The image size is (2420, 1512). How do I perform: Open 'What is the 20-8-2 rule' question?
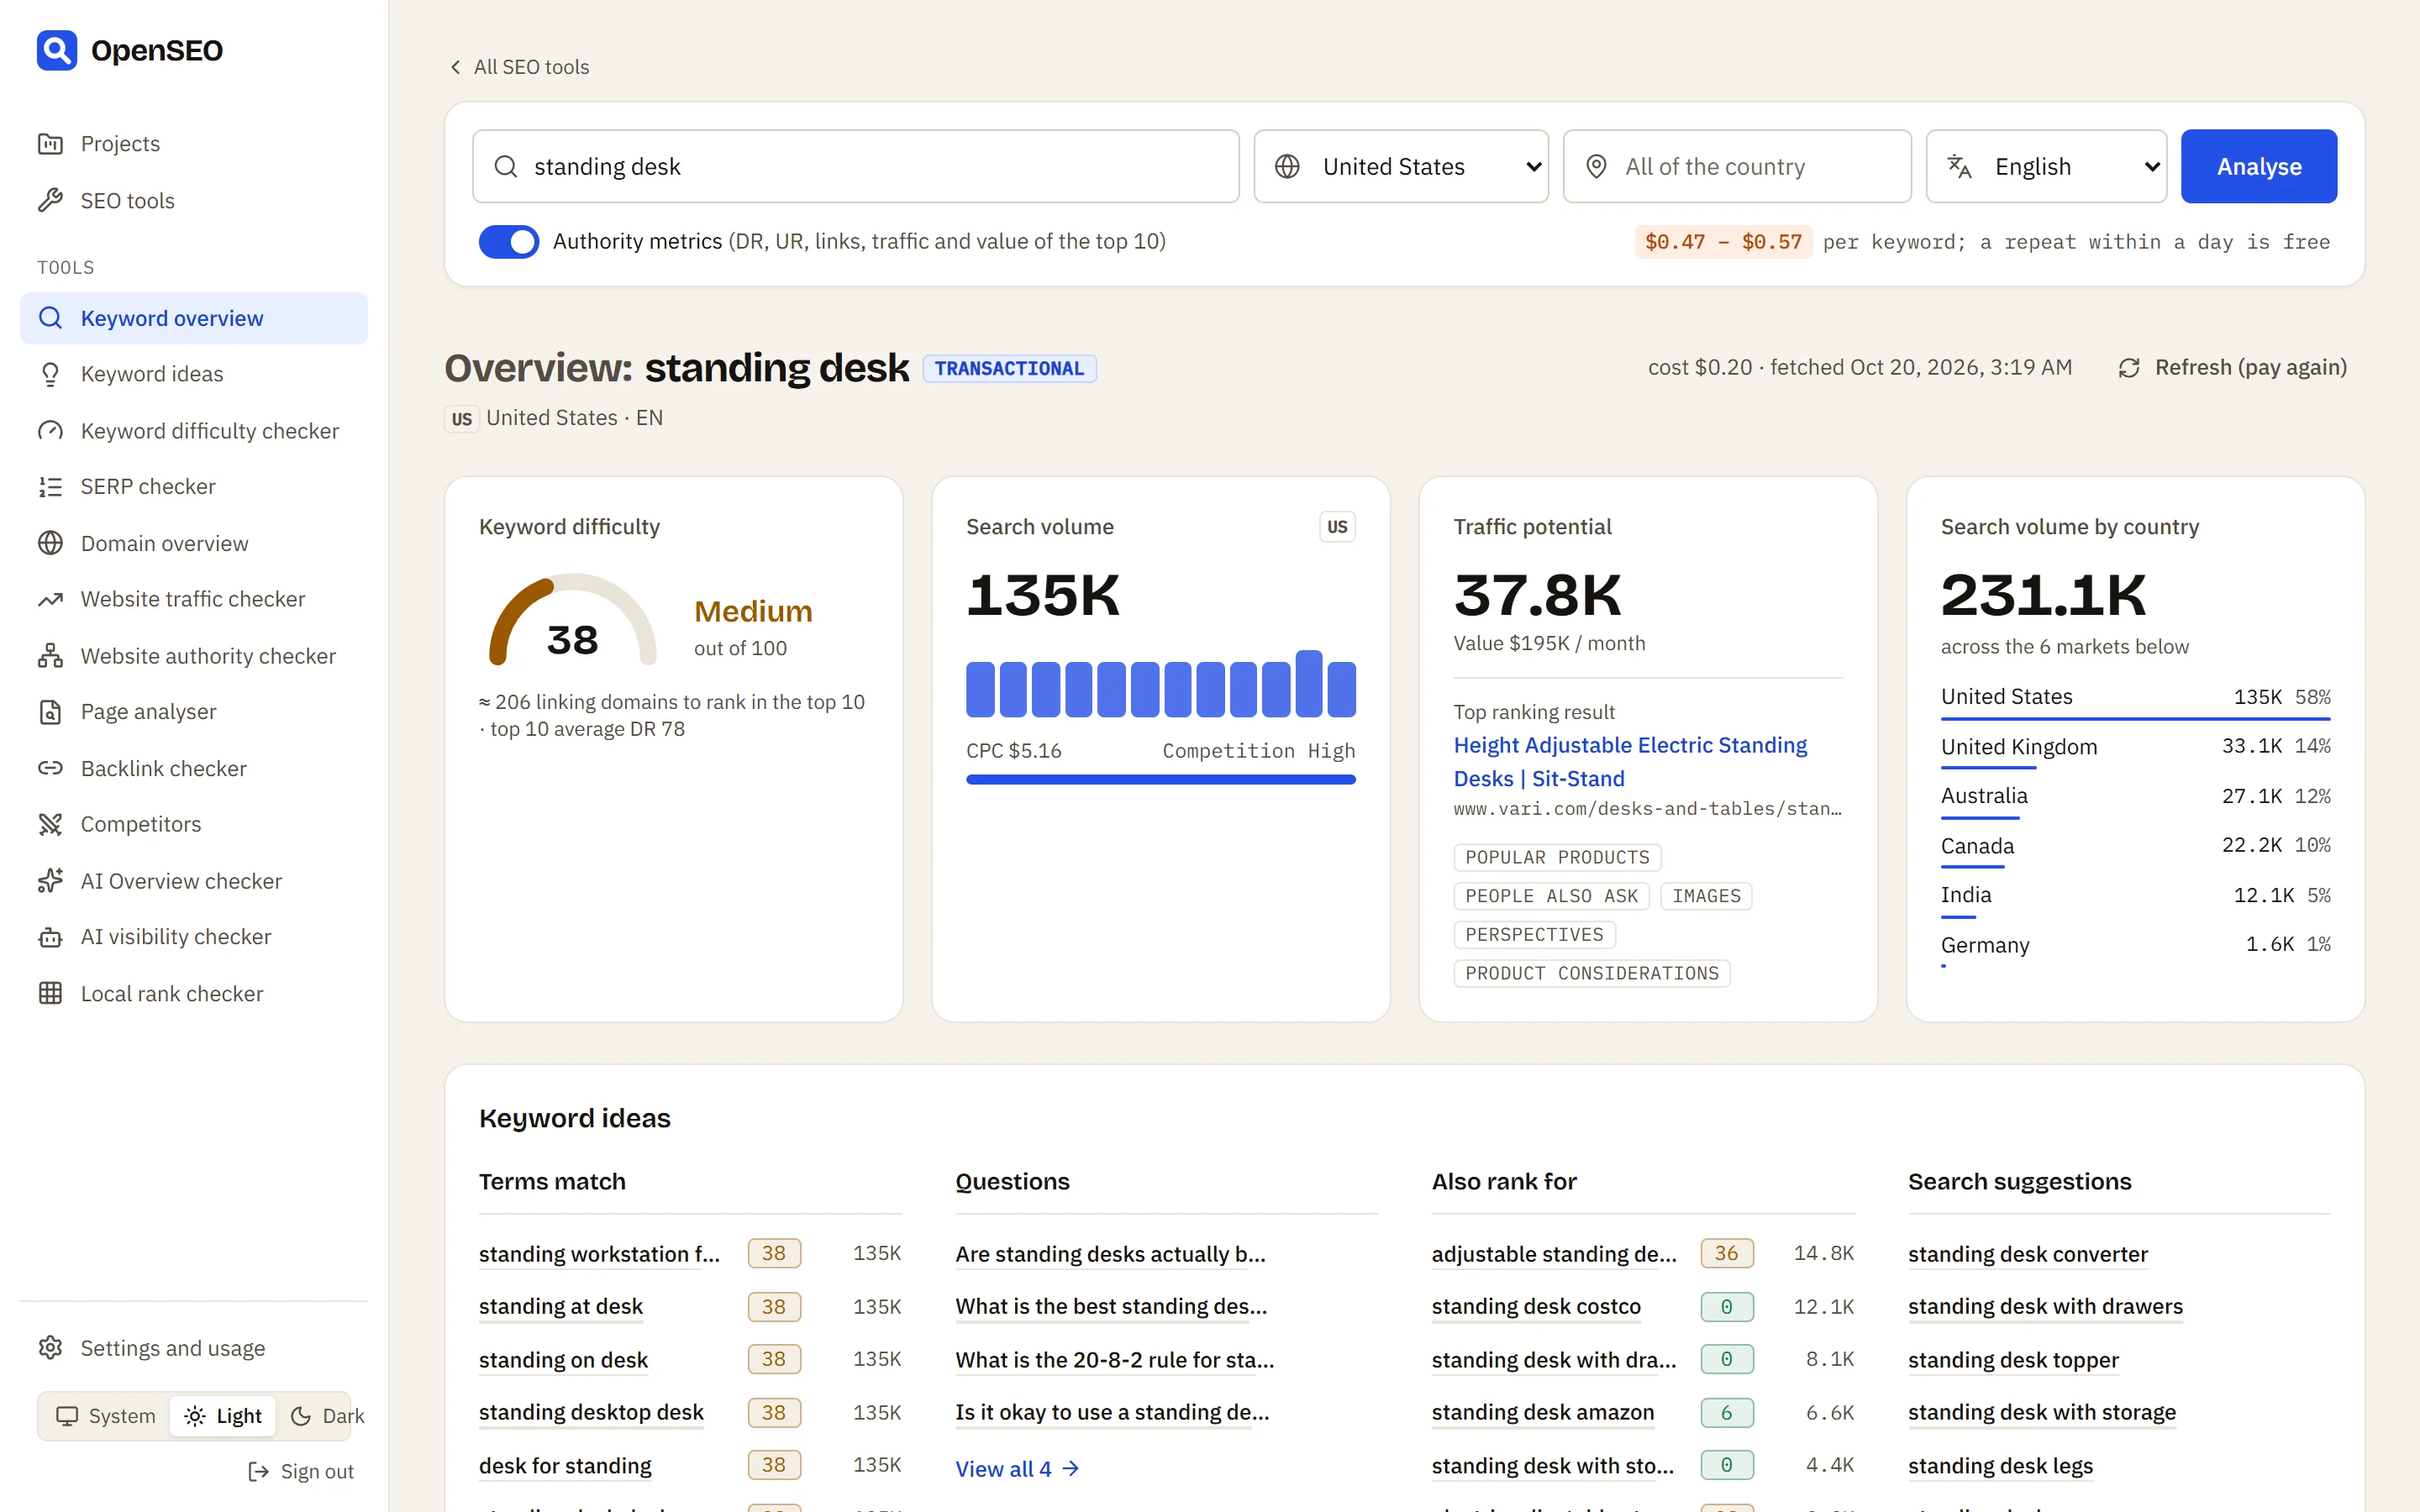(x=1114, y=1359)
